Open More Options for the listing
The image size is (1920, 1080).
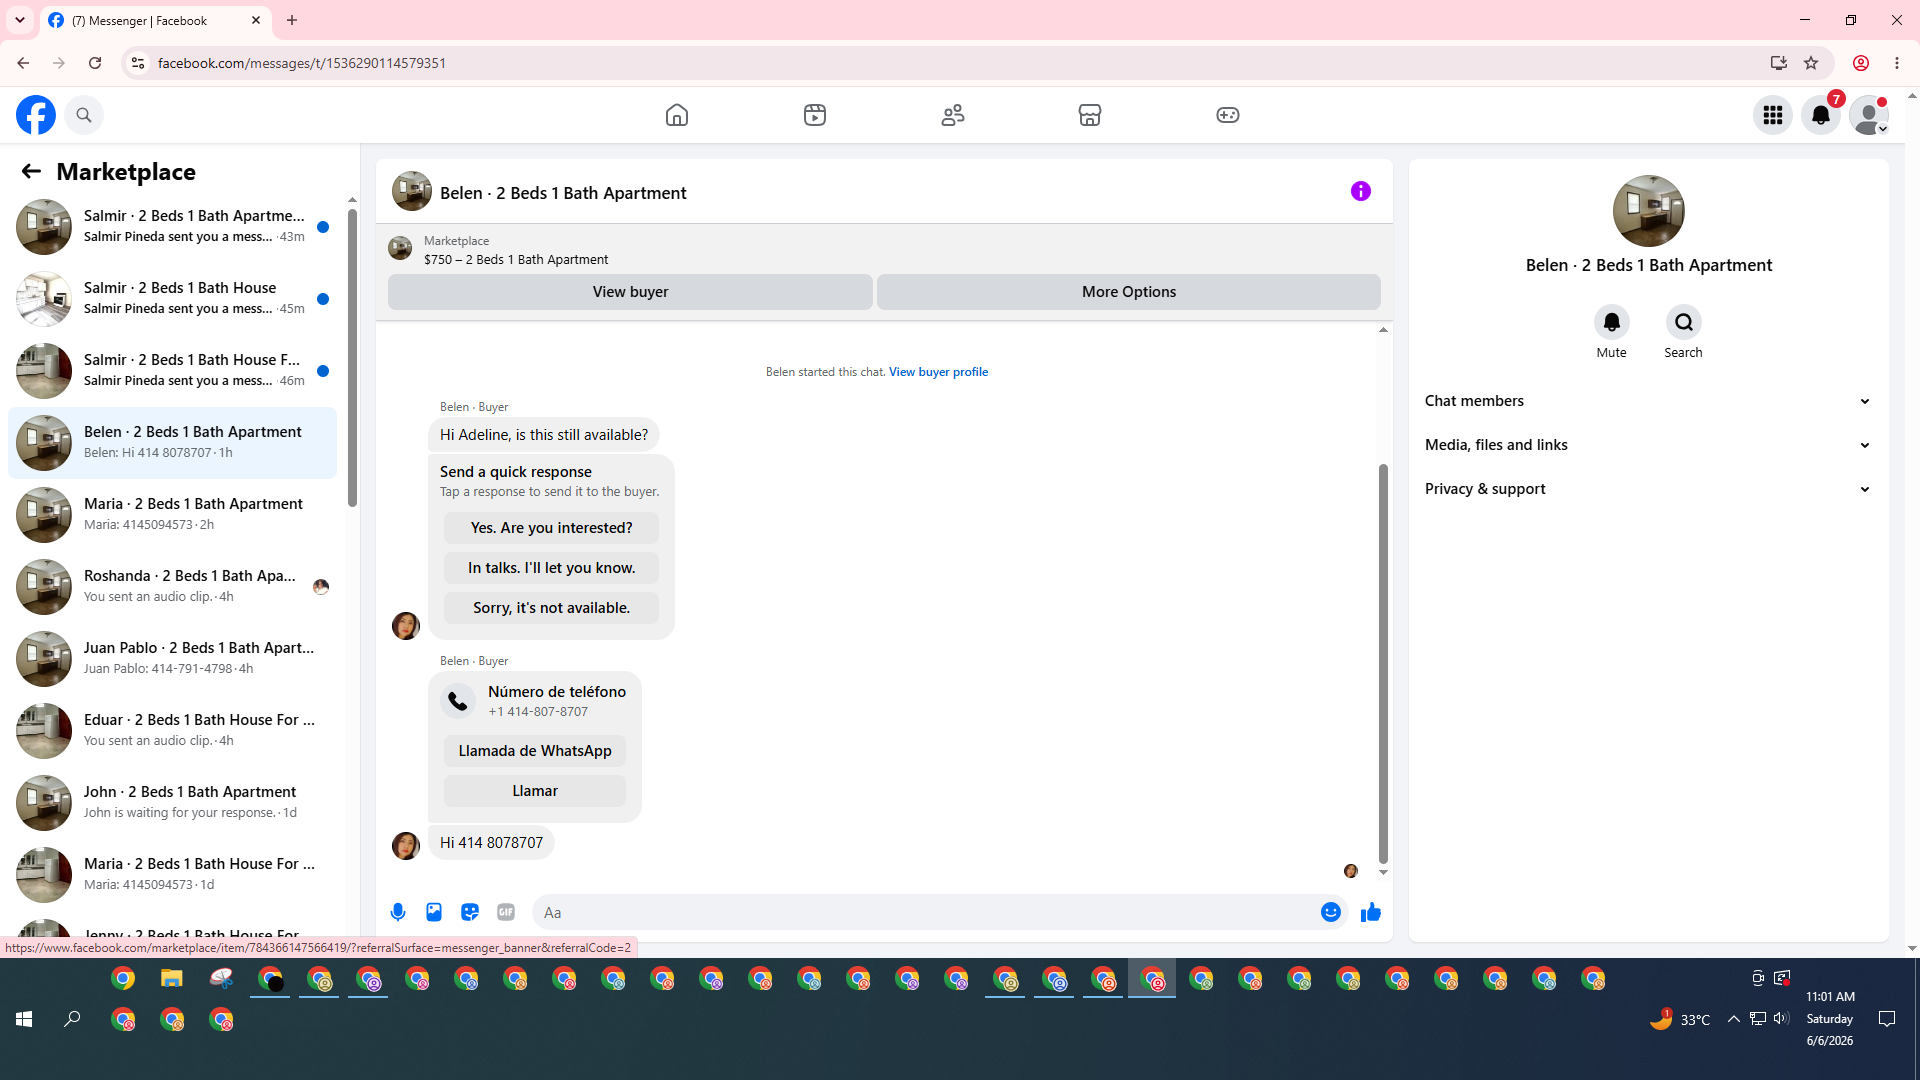tap(1129, 292)
